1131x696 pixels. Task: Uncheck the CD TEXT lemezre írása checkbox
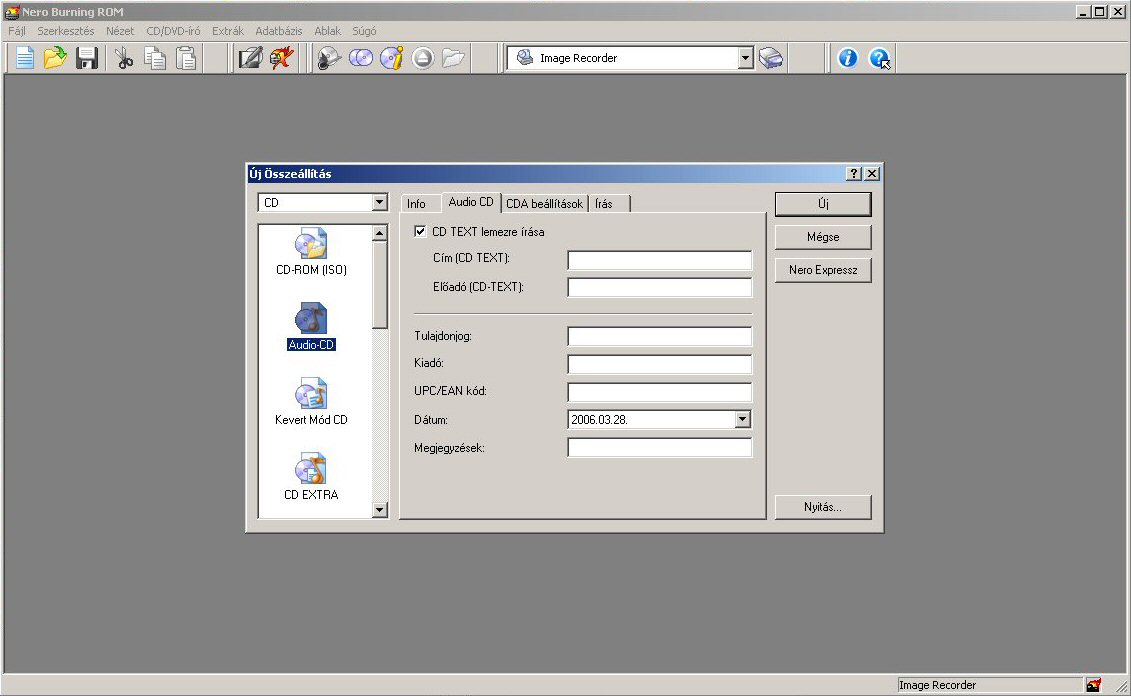(420, 232)
